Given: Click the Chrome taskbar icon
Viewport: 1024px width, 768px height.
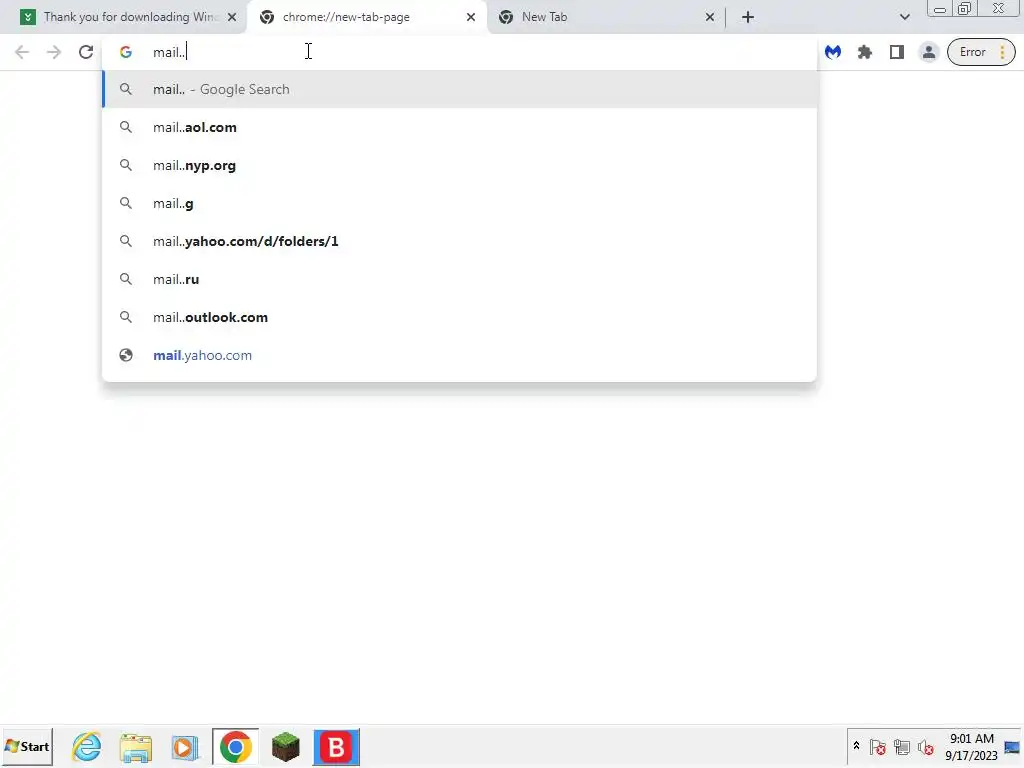Looking at the screenshot, I should (236, 746).
